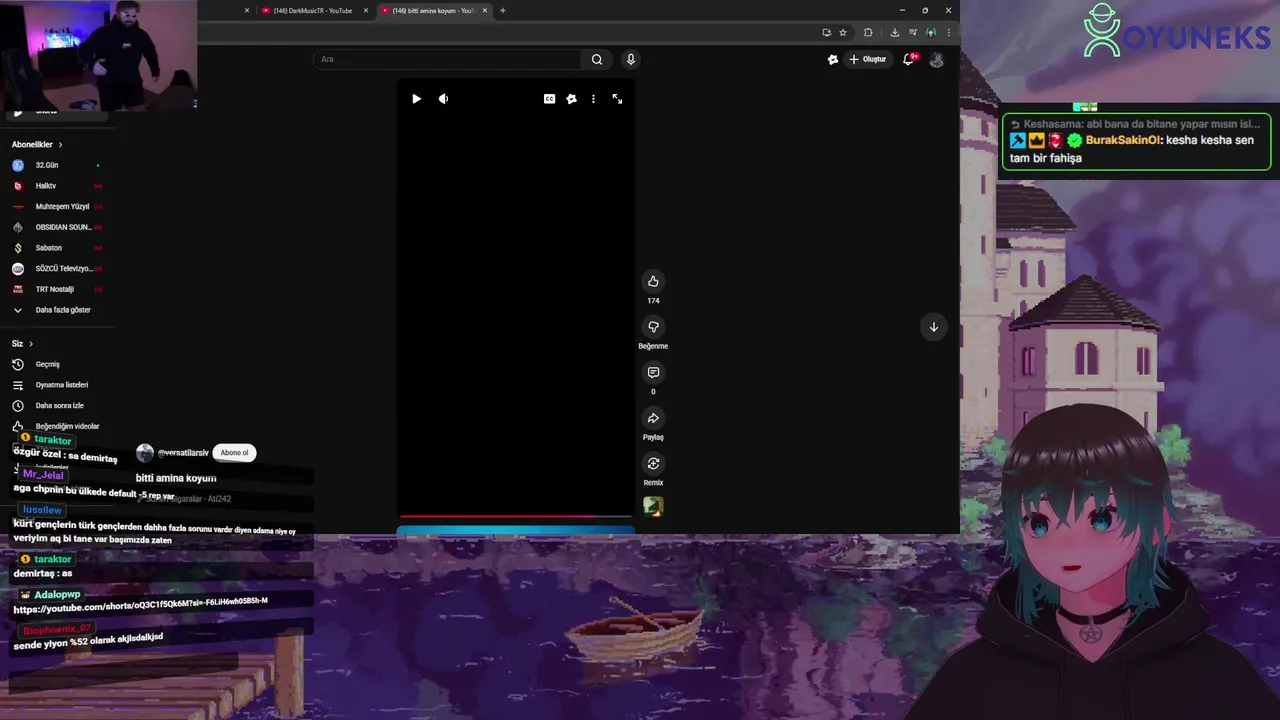Open the browser profile avatar

point(931,32)
